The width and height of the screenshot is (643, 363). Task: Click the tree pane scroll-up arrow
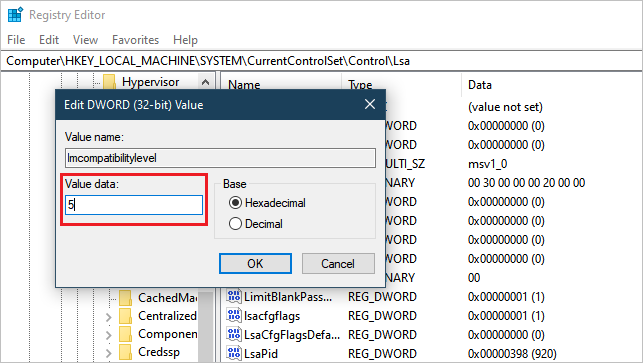(205, 82)
